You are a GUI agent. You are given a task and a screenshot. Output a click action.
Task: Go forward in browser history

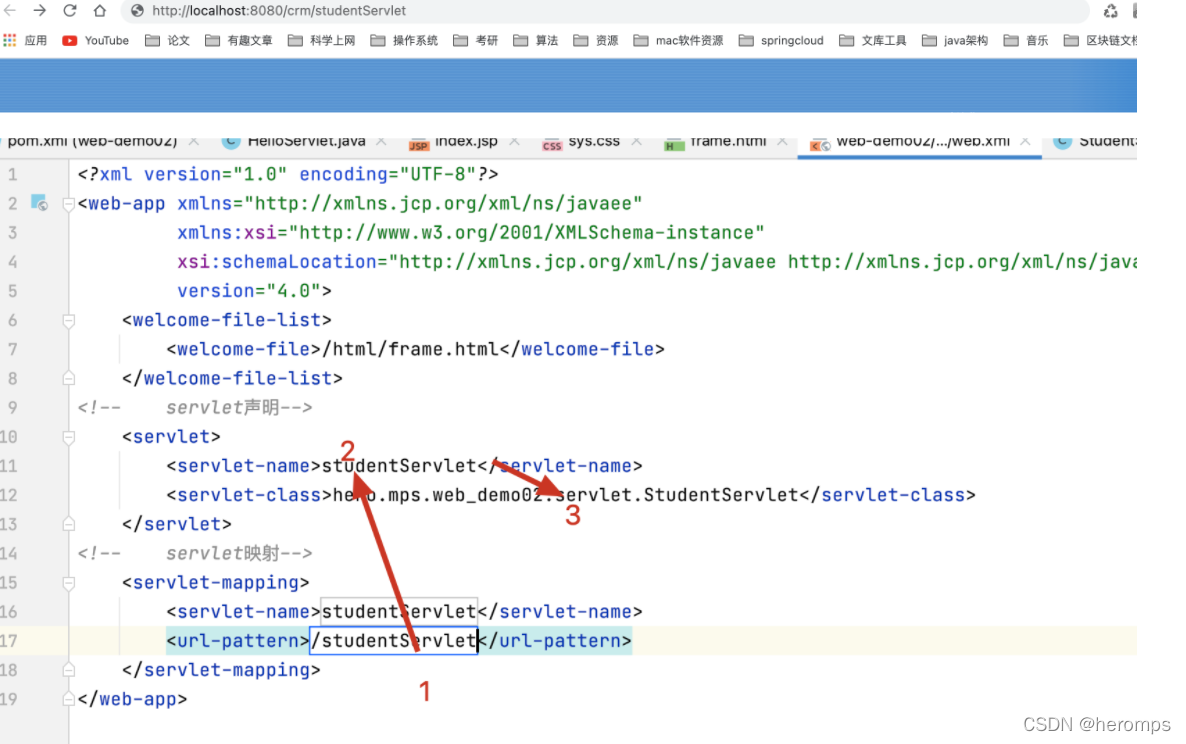(x=39, y=11)
